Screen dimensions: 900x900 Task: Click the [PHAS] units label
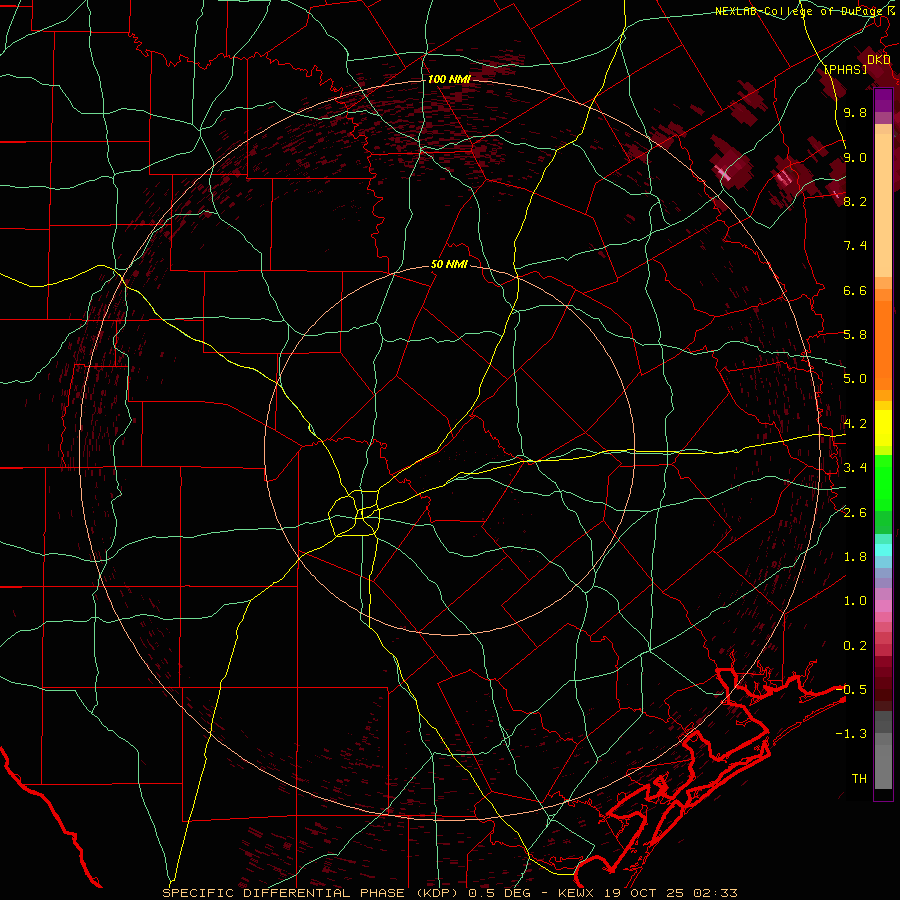tap(845, 69)
